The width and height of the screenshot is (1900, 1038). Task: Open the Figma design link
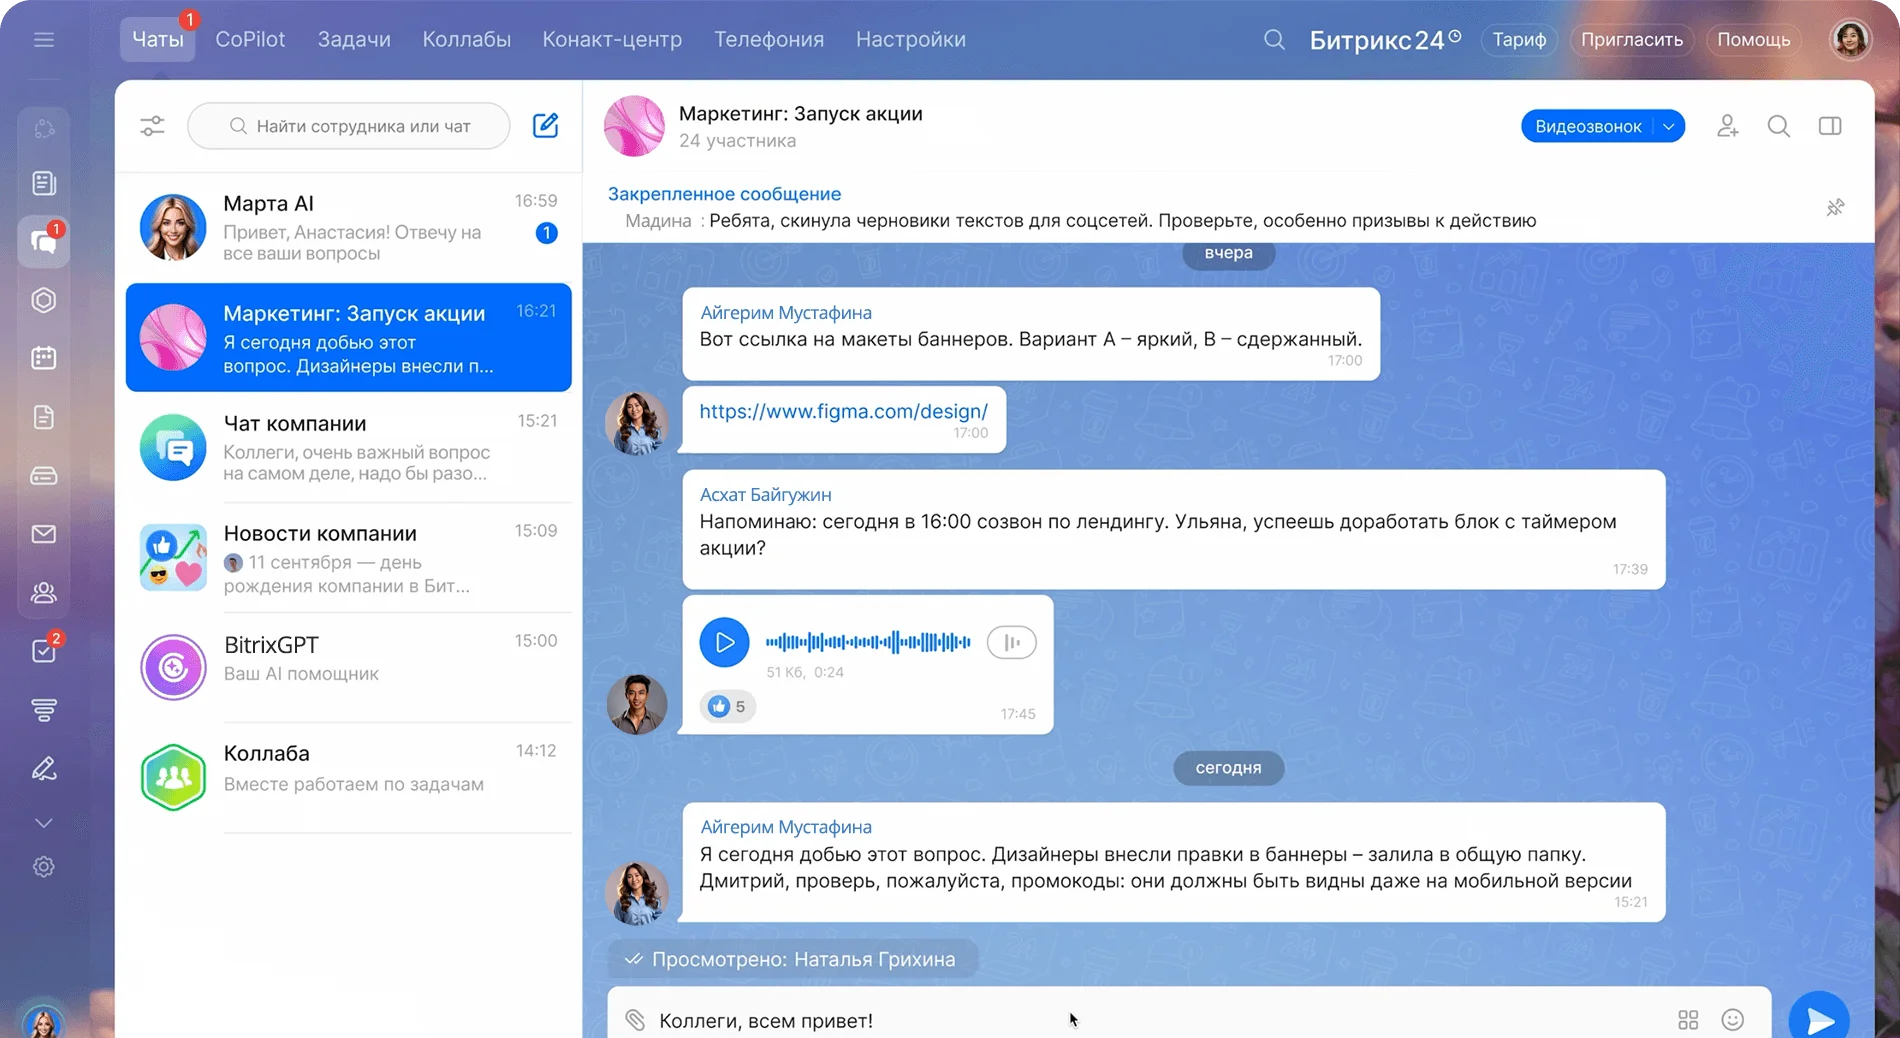843,411
